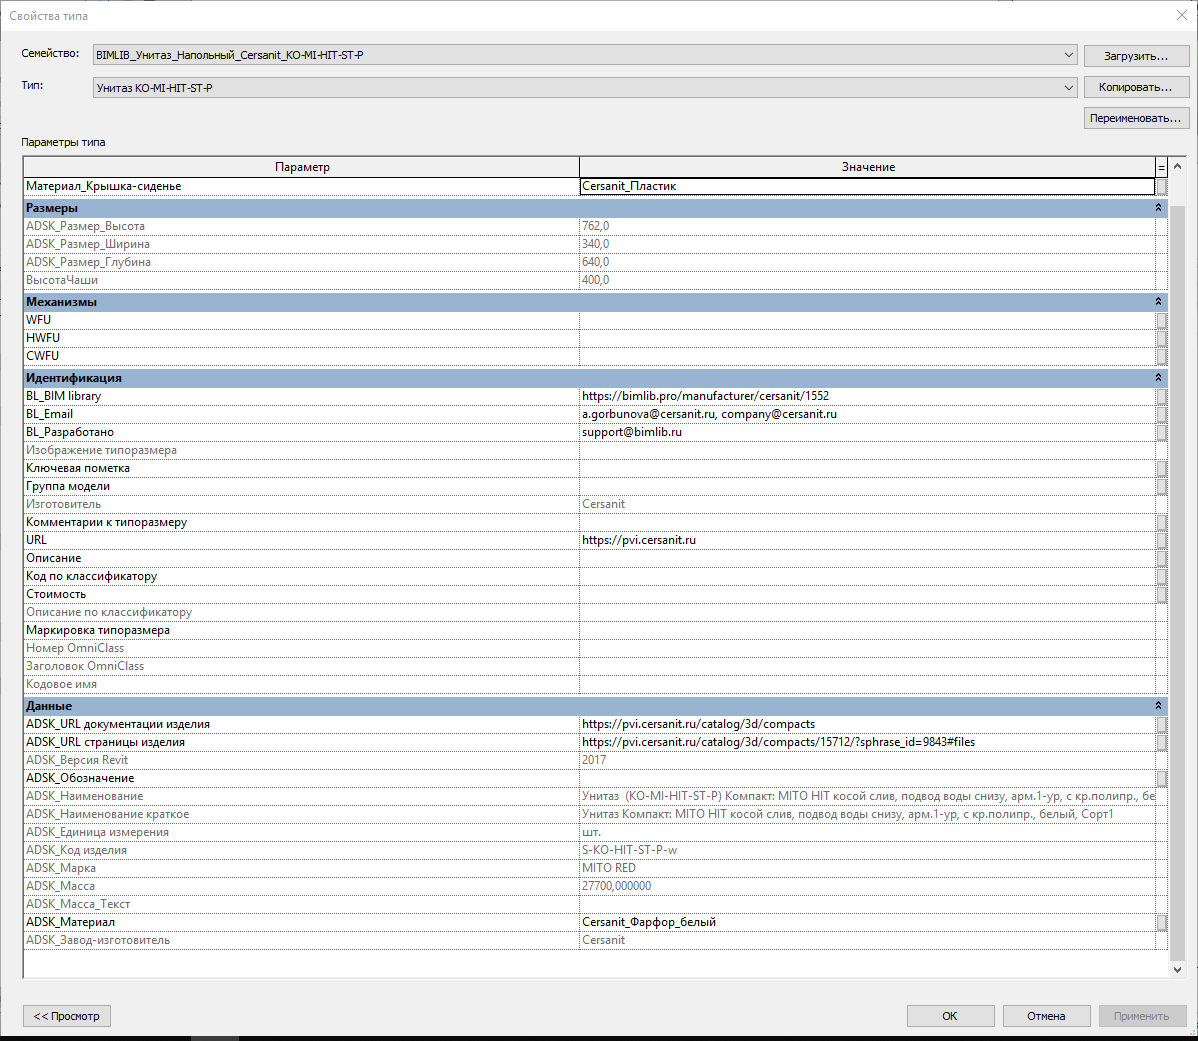Click the Ключевая пометка value cell
1198x1041 pixels.
point(867,468)
